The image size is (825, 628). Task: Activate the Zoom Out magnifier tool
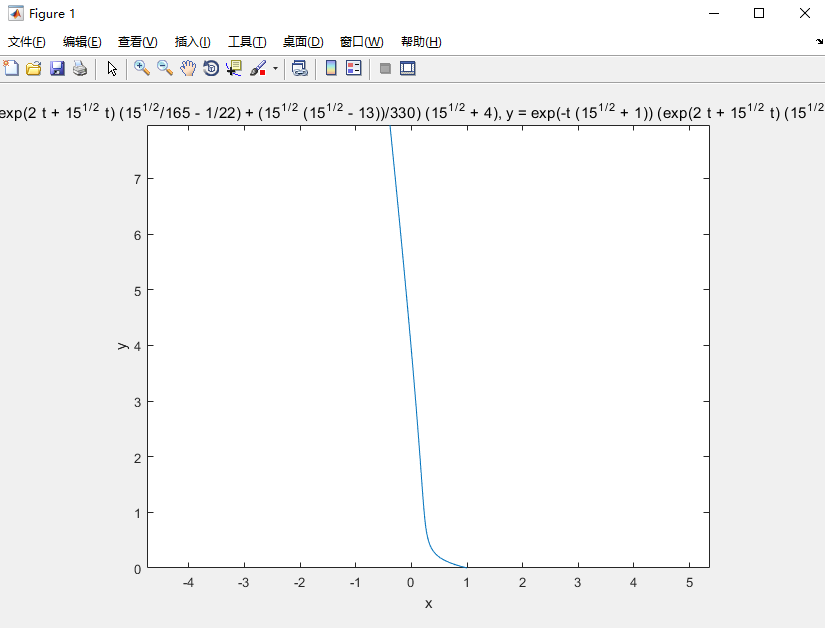(x=165, y=68)
